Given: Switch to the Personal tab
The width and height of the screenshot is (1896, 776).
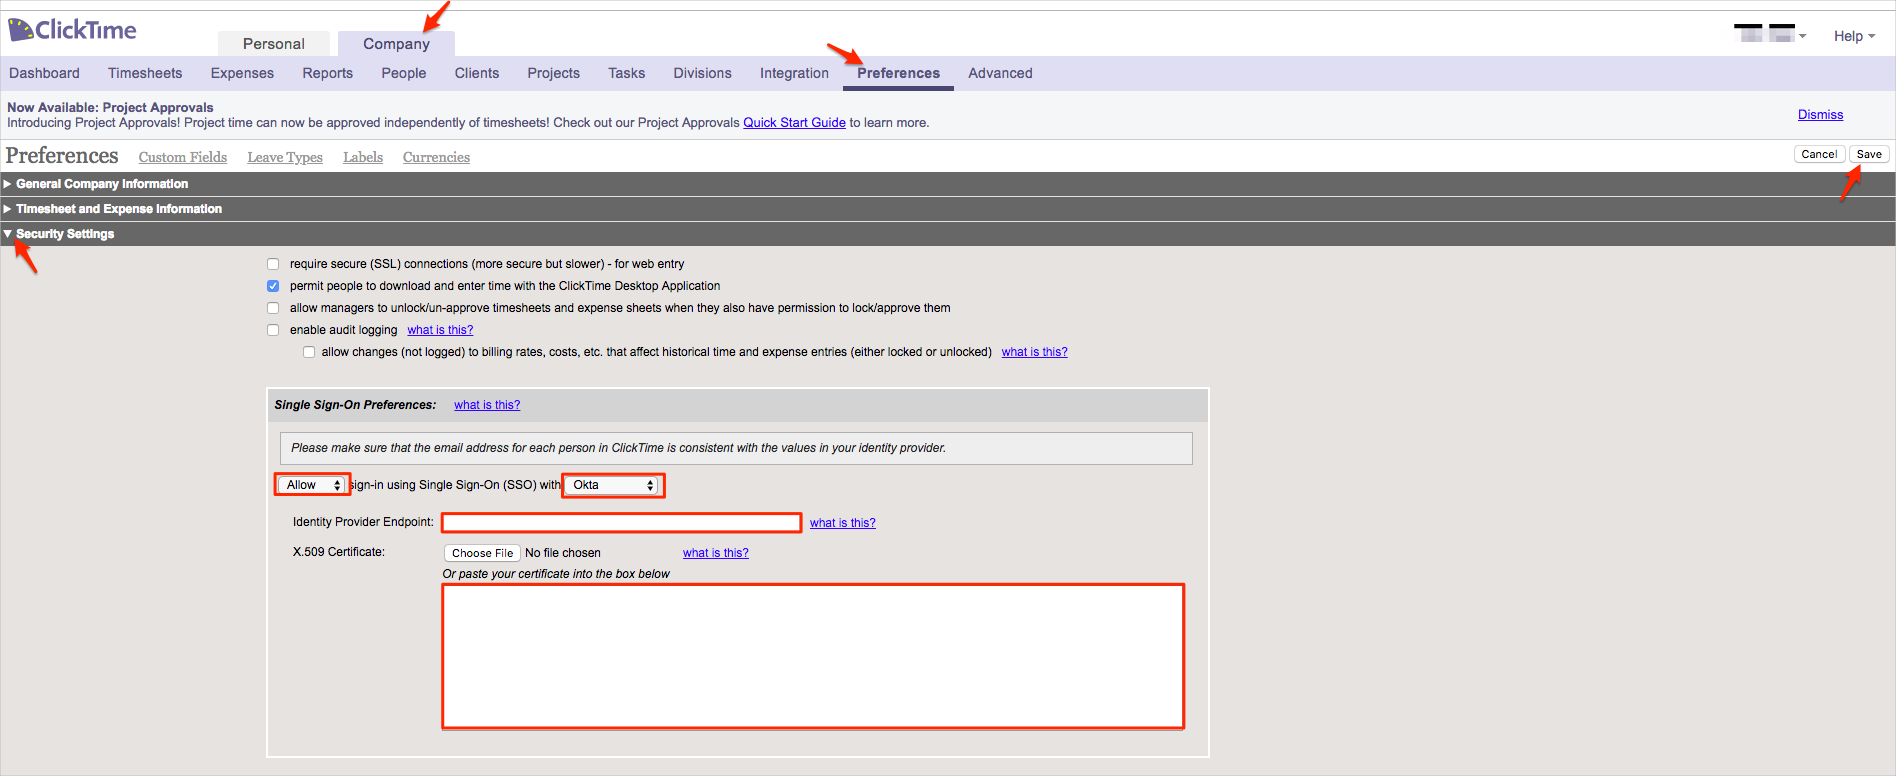Looking at the screenshot, I should click(x=273, y=44).
